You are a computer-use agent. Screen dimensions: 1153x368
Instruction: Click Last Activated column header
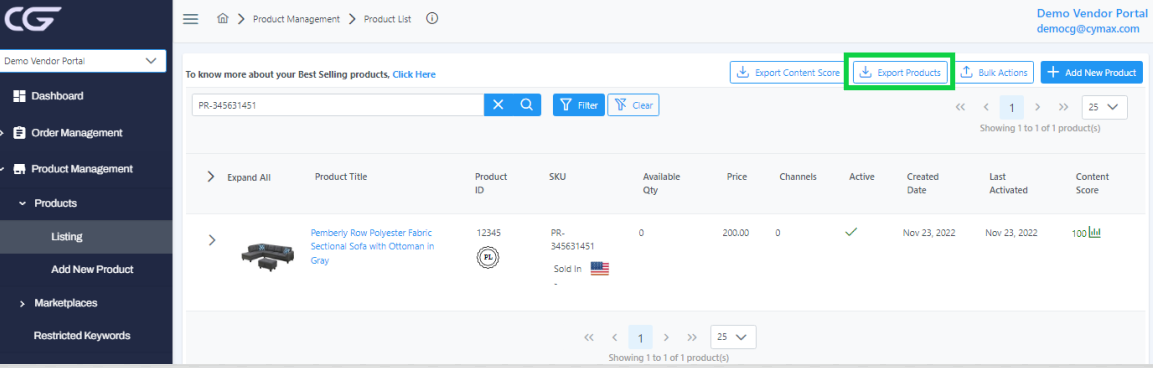pos(1008,183)
